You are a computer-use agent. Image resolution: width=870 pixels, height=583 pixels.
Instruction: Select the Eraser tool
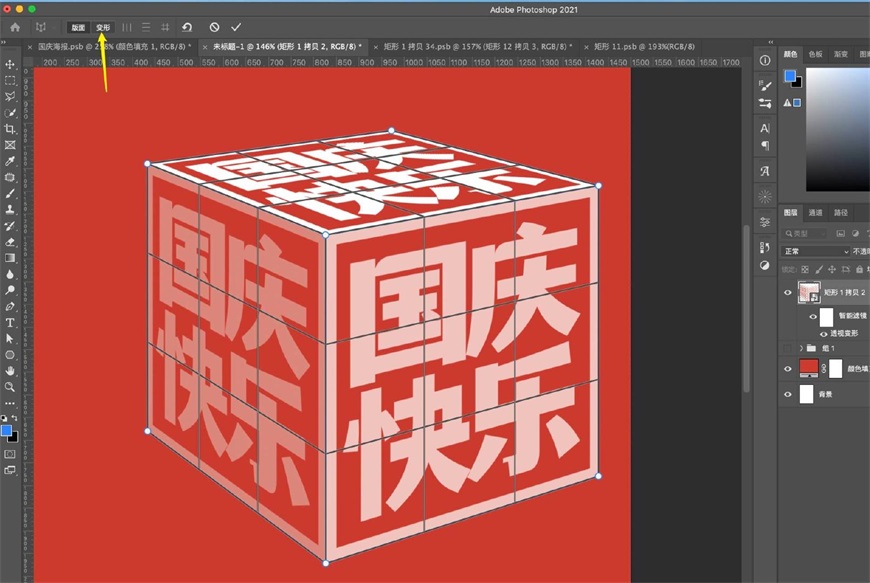coord(10,242)
